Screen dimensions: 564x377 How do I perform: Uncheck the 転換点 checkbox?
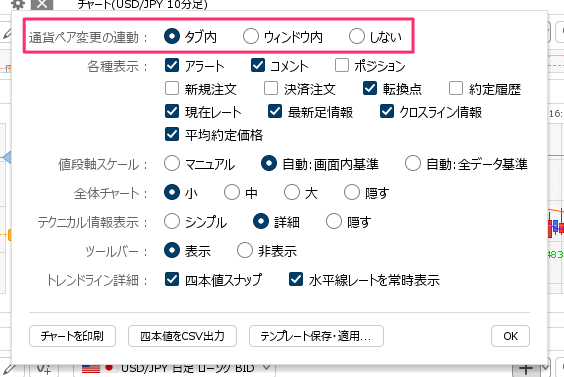tap(370, 88)
